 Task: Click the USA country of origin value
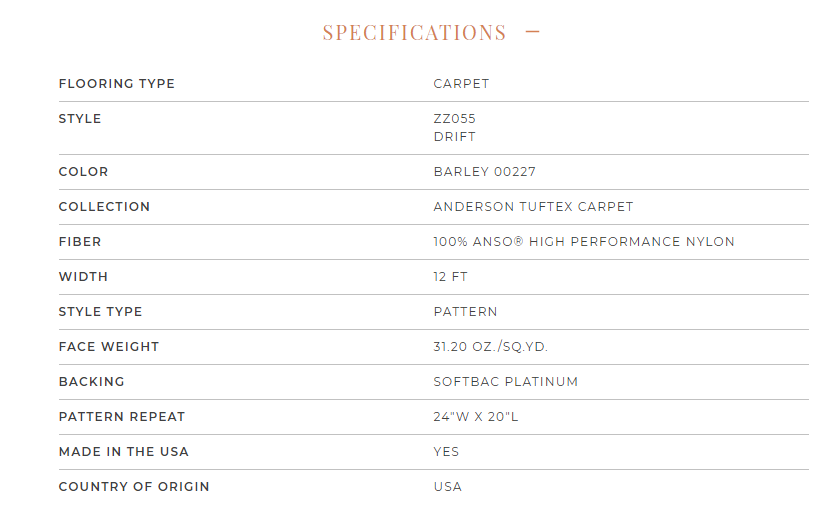point(447,487)
